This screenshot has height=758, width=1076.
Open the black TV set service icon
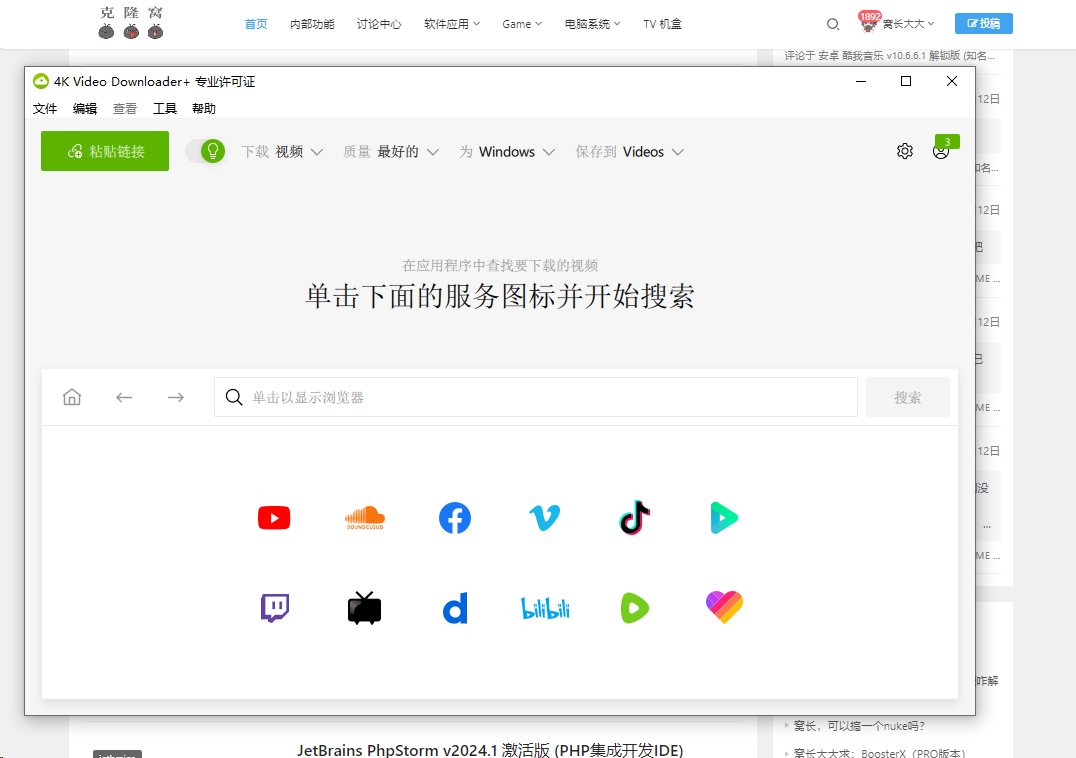pyautogui.click(x=364, y=608)
